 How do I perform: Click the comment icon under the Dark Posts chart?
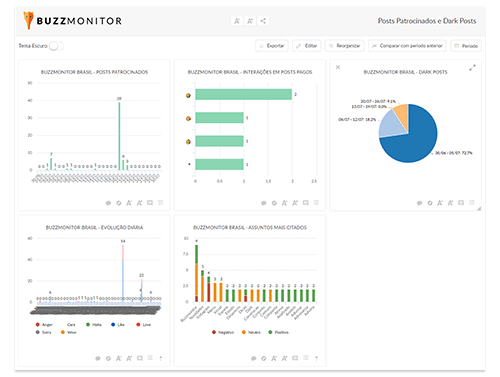click(419, 203)
